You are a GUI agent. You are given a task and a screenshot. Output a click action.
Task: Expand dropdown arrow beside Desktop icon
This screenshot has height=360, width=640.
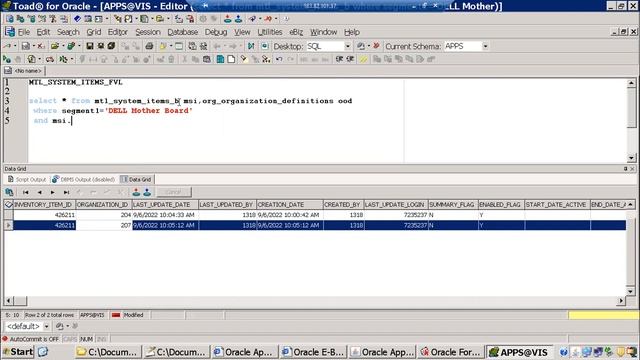click(369, 46)
